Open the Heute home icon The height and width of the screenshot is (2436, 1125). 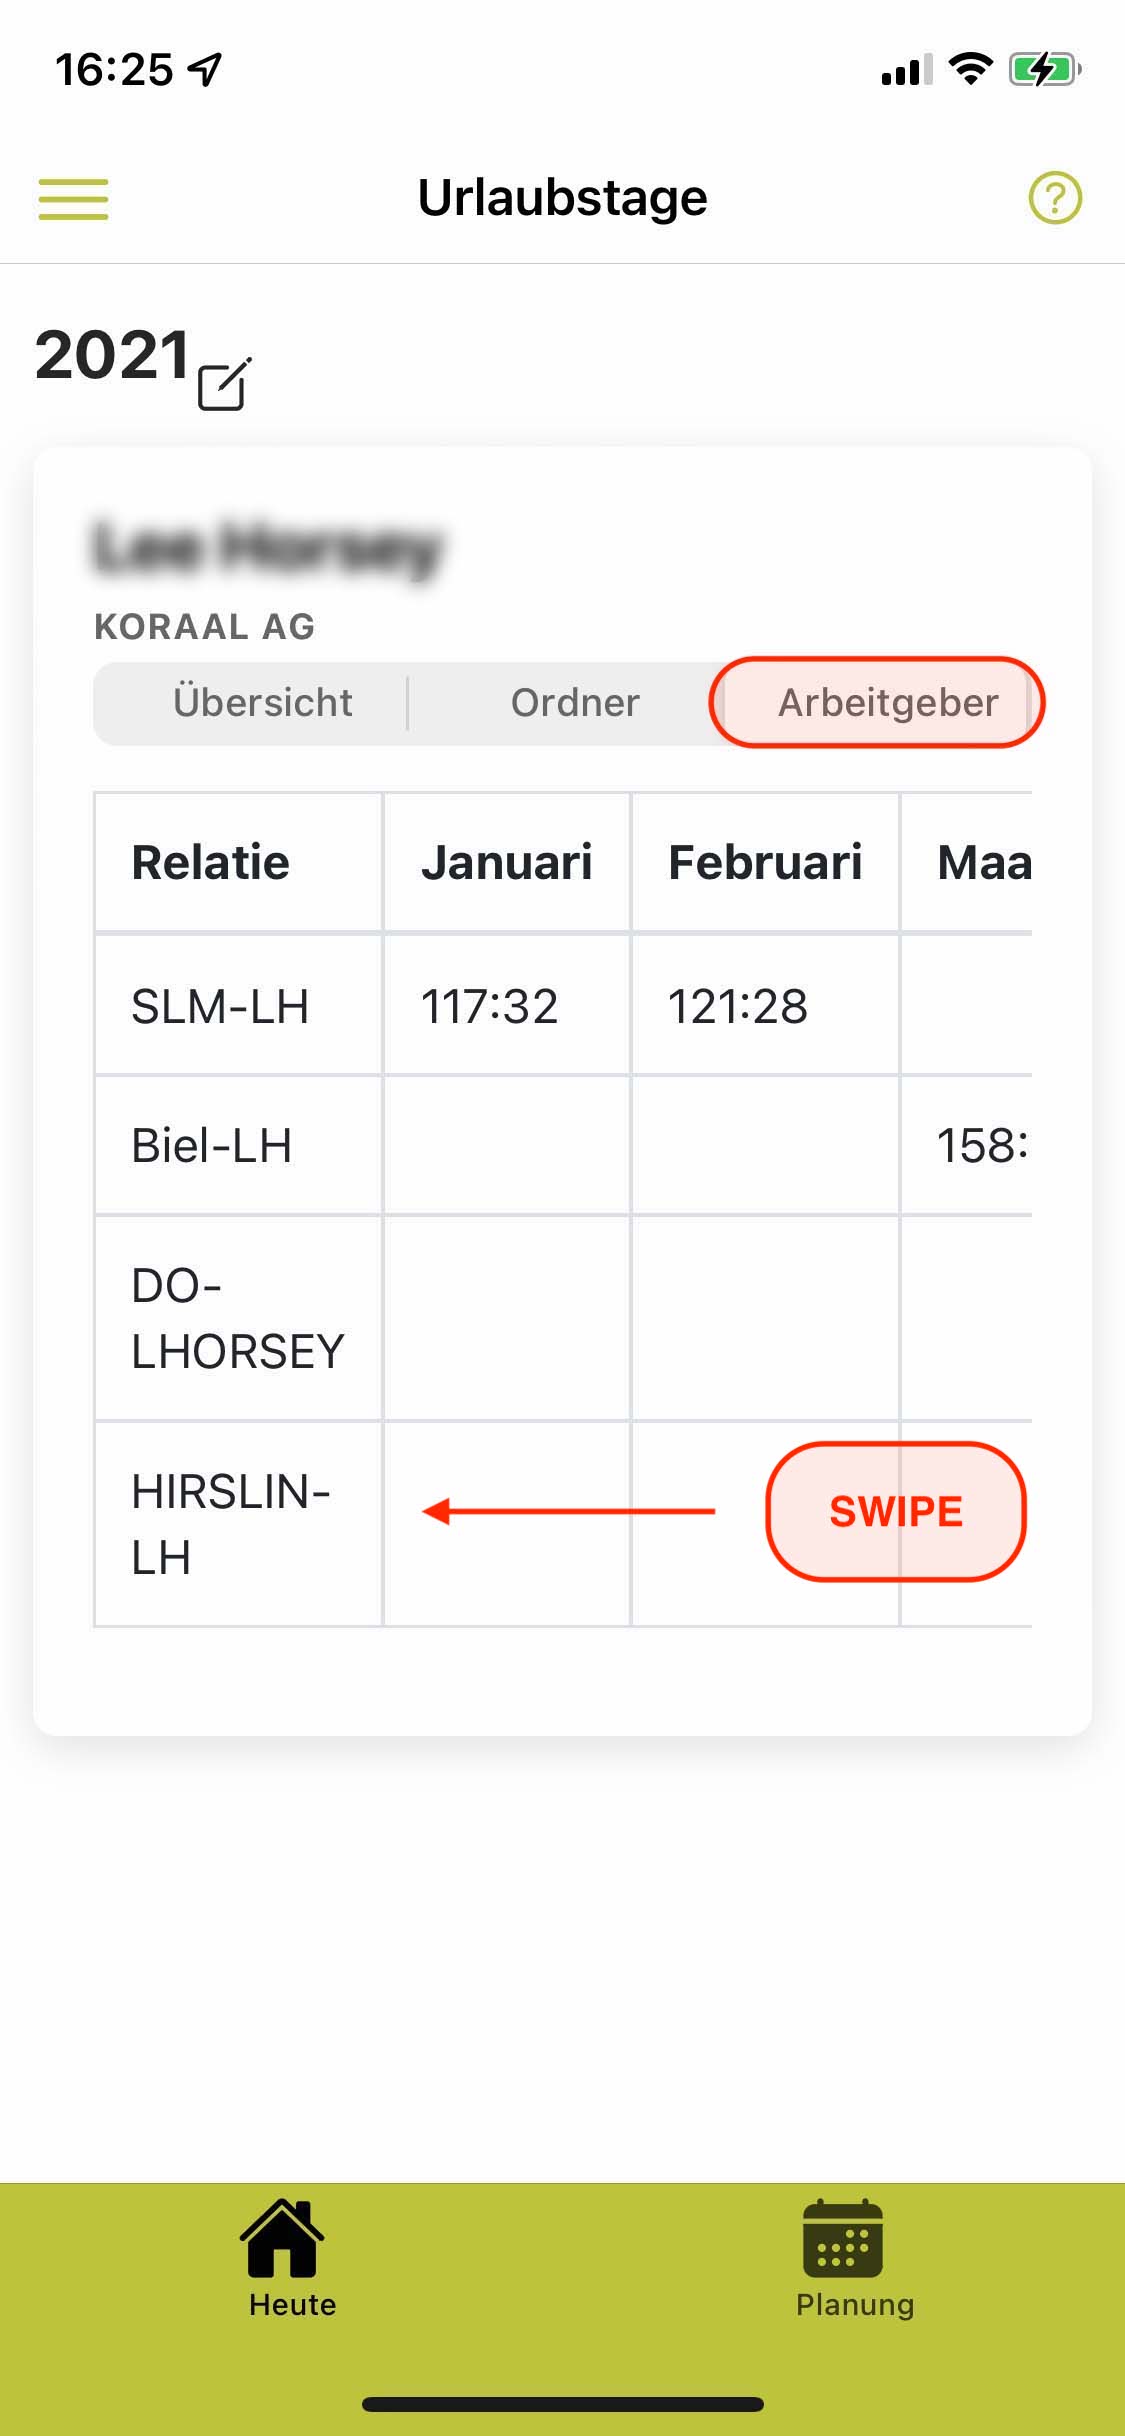(x=282, y=2238)
